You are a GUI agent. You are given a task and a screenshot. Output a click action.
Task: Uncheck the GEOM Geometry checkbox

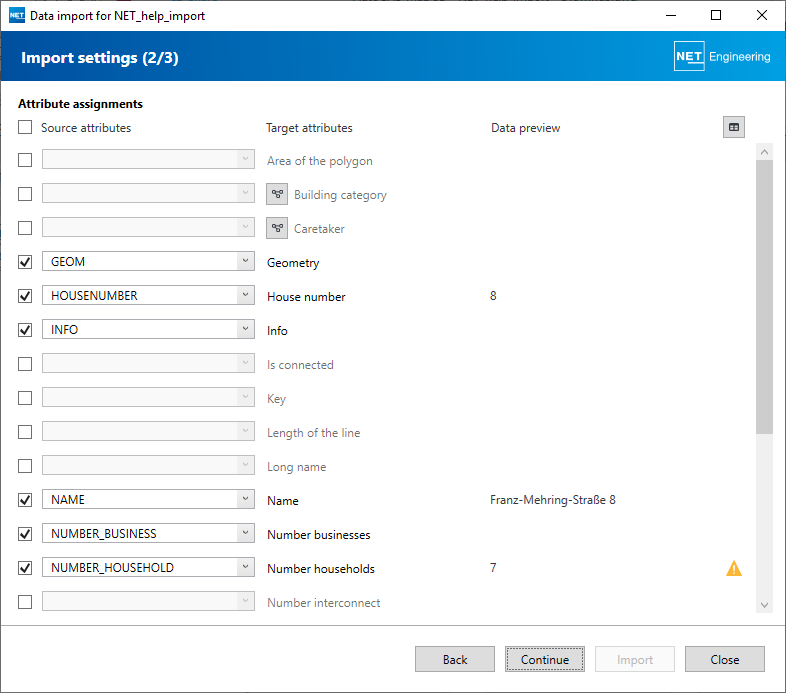point(25,262)
